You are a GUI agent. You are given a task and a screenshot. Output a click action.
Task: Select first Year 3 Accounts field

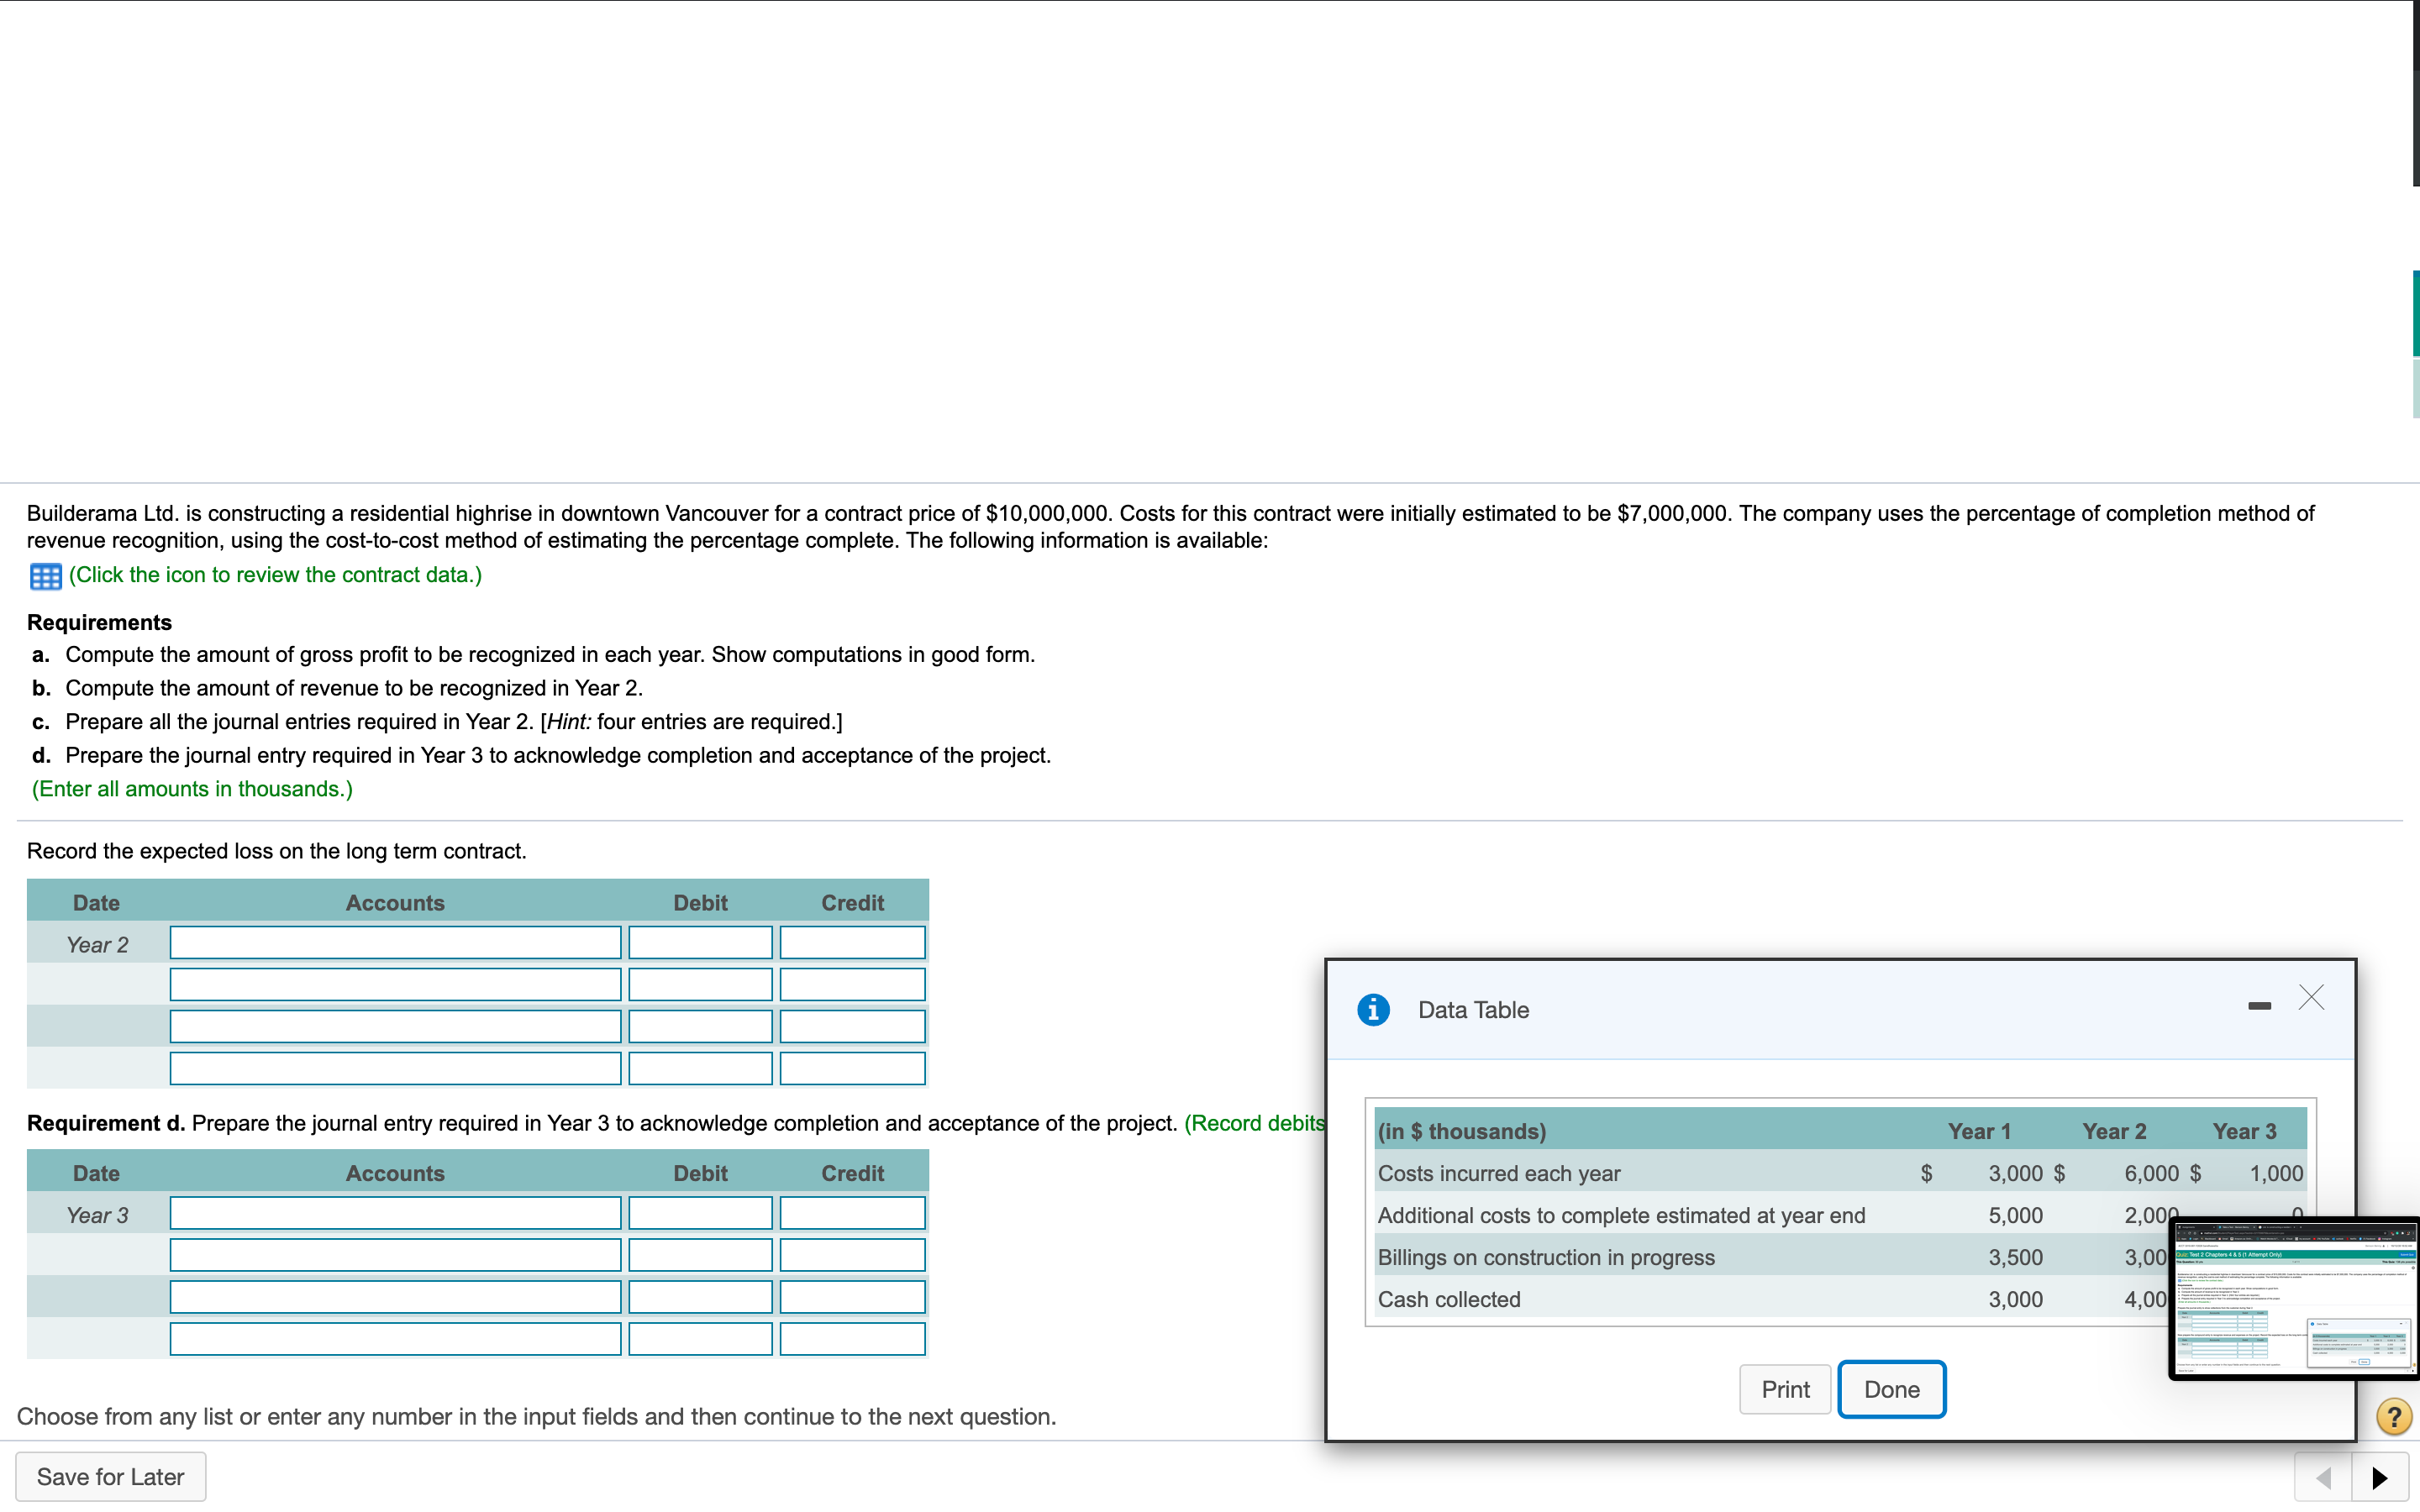point(395,1213)
